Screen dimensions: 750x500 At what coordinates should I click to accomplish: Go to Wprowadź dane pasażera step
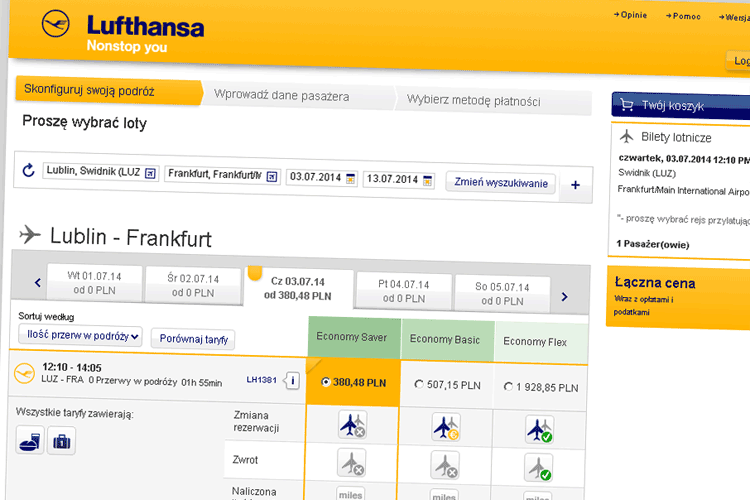pyautogui.click(x=298, y=95)
